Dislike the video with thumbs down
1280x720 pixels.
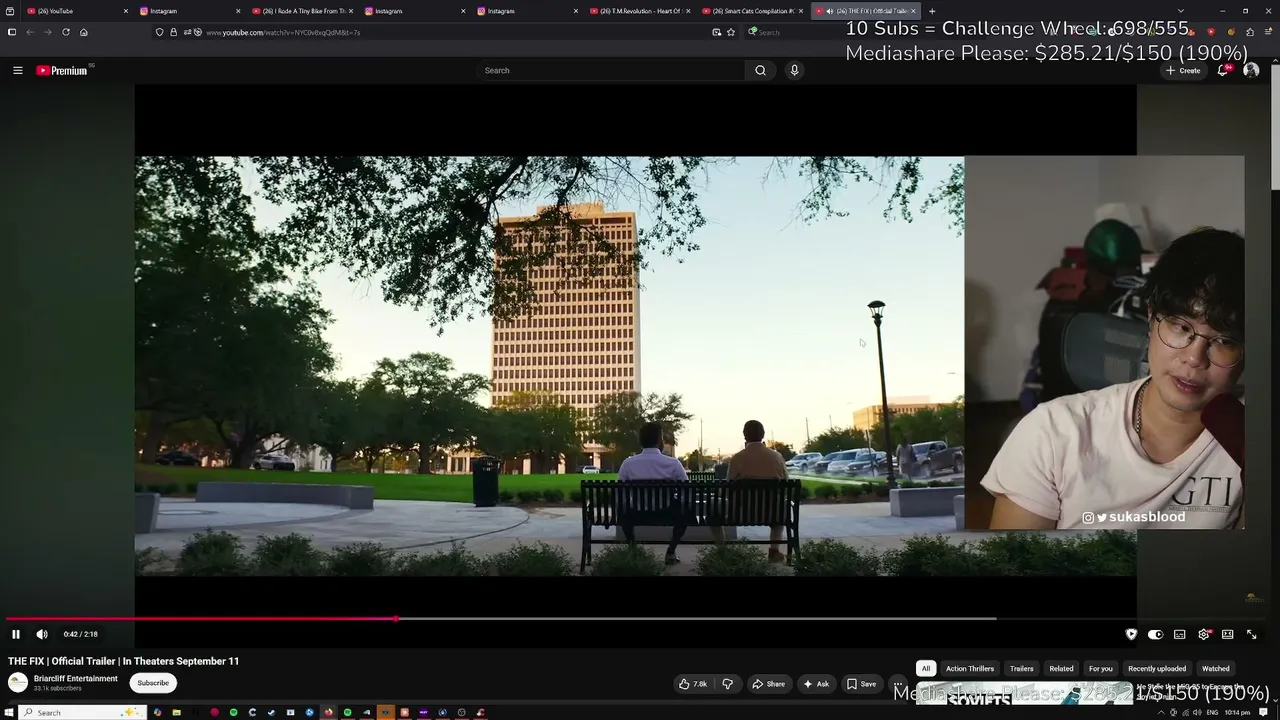pos(727,684)
